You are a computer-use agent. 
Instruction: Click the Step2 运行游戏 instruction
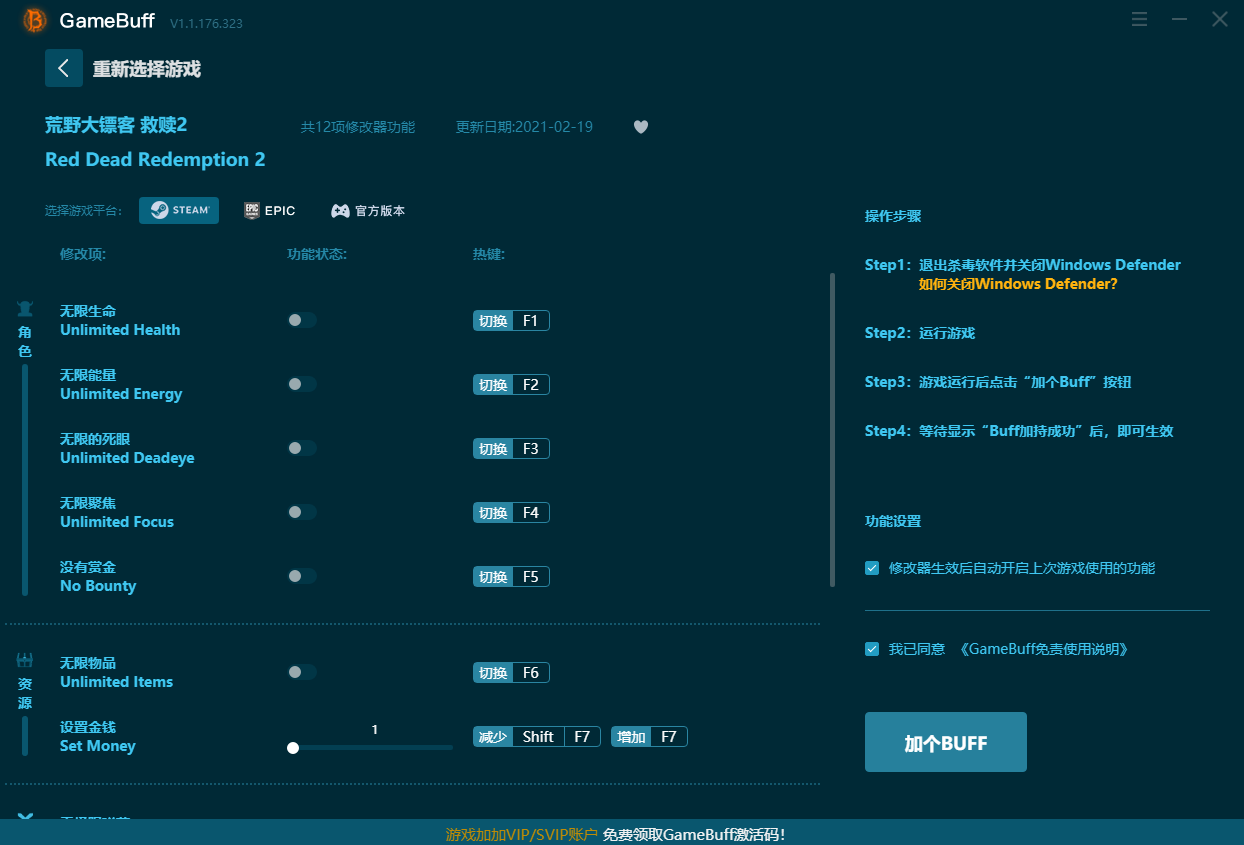tap(920, 333)
